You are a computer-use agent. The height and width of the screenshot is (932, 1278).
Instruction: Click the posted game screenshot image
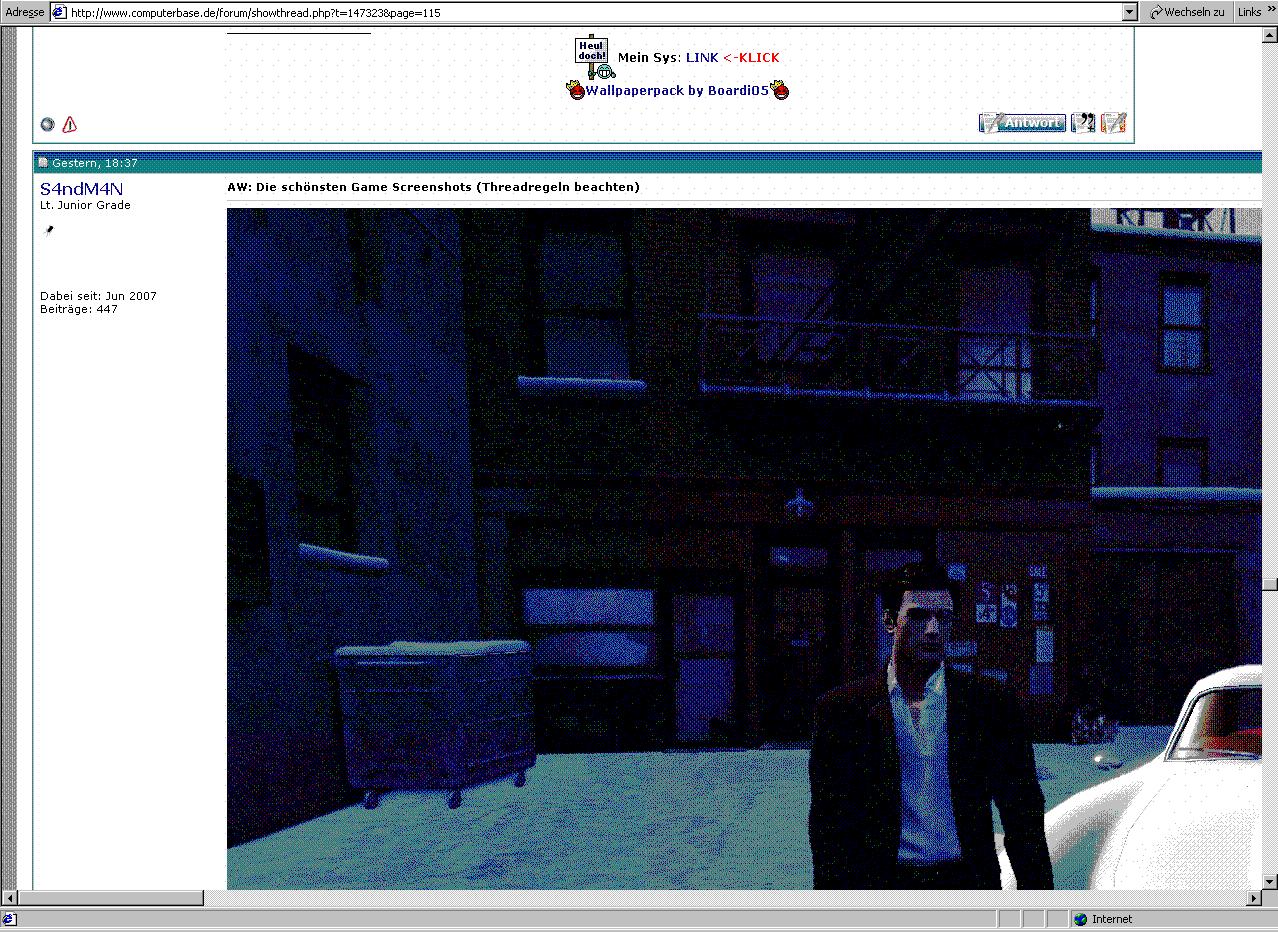click(x=744, y=548)
